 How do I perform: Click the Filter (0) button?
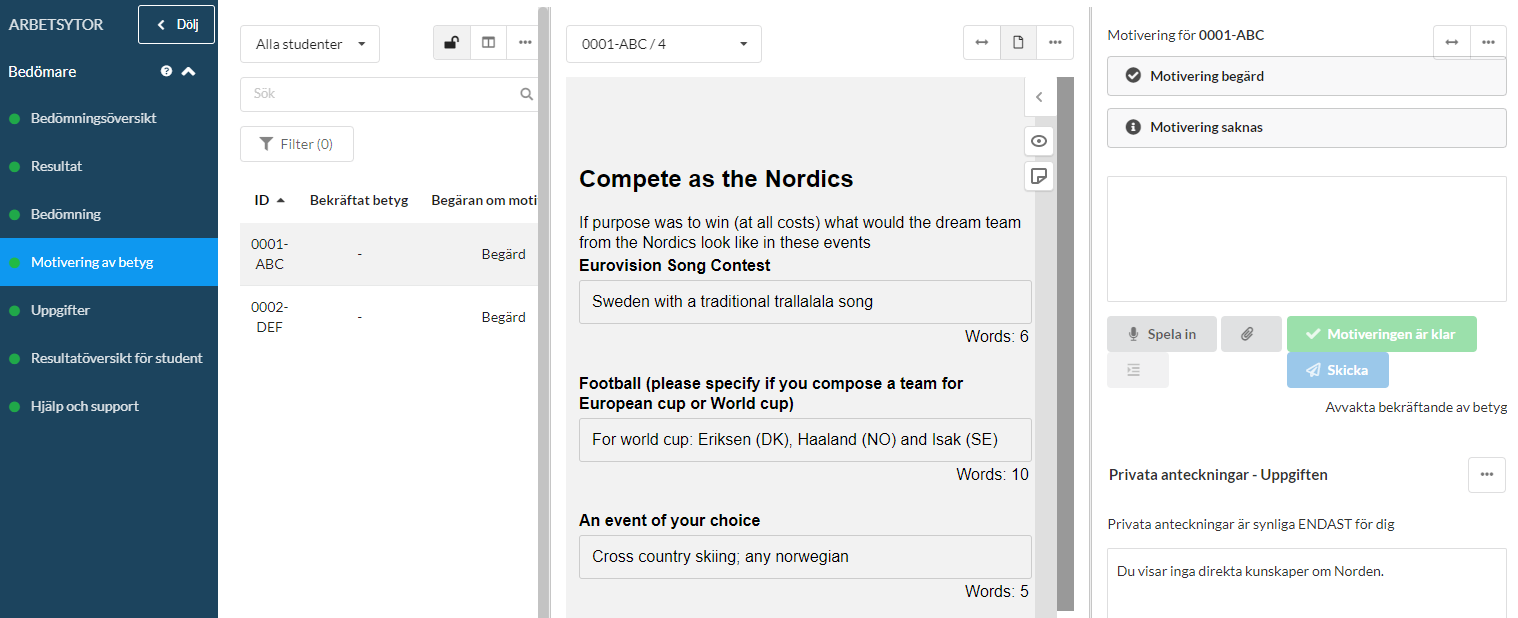tap(297, 144)
